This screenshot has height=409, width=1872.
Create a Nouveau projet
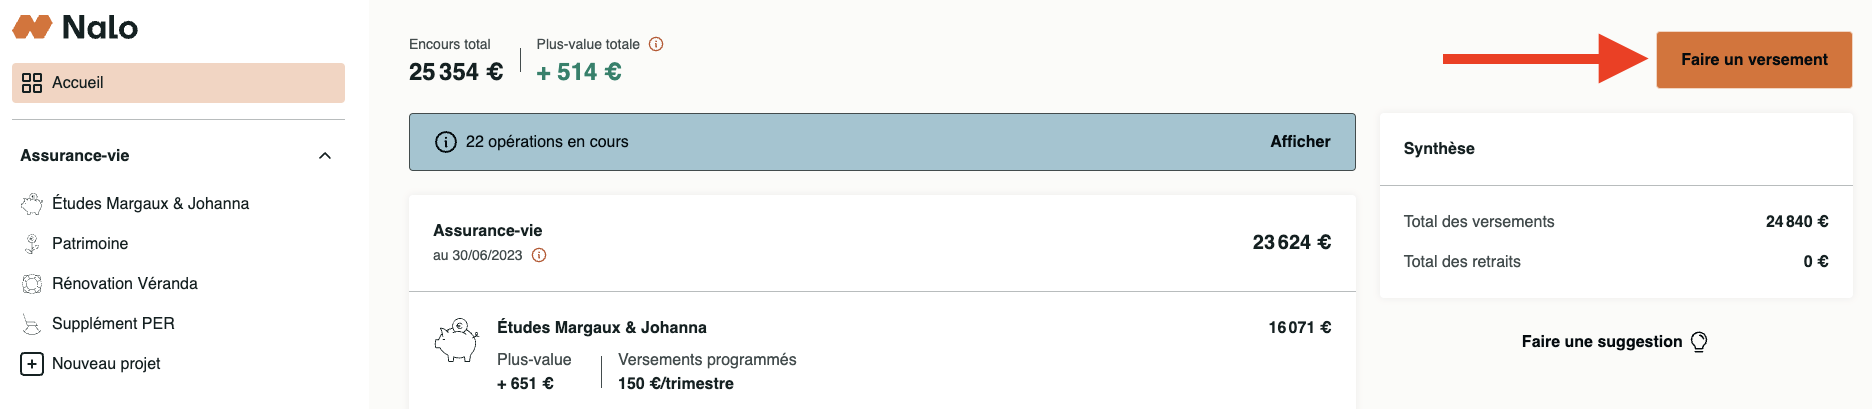pos(106,364)
